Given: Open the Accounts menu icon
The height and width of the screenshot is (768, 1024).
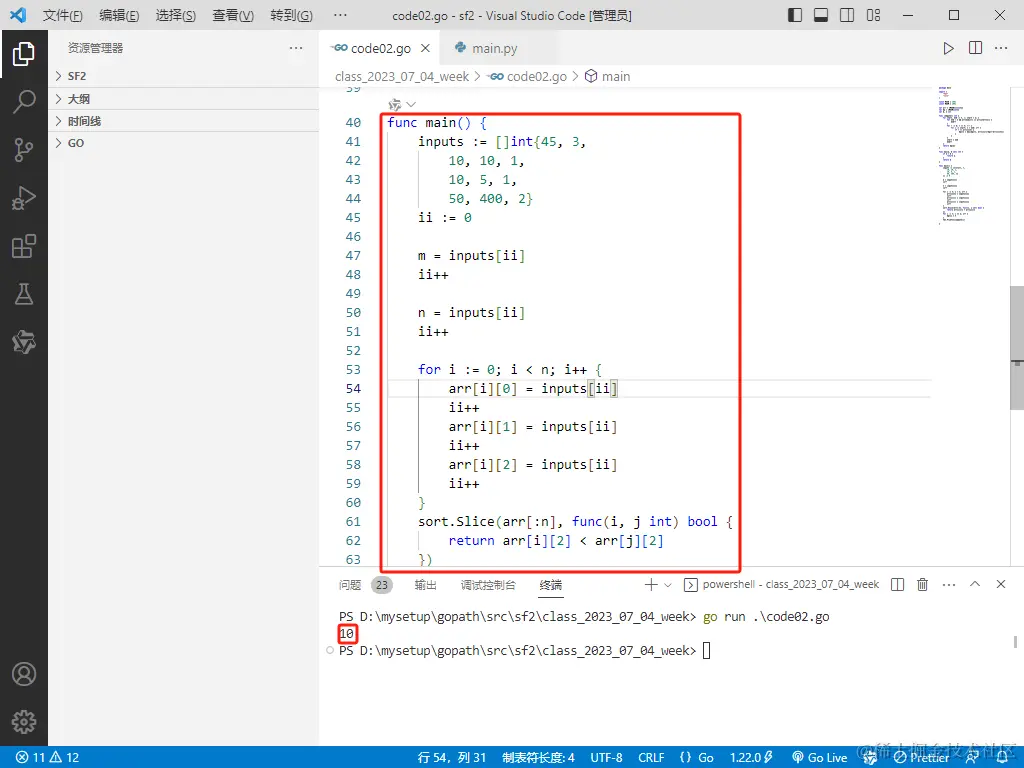Looking at the screenshot, I should point(24,674).
